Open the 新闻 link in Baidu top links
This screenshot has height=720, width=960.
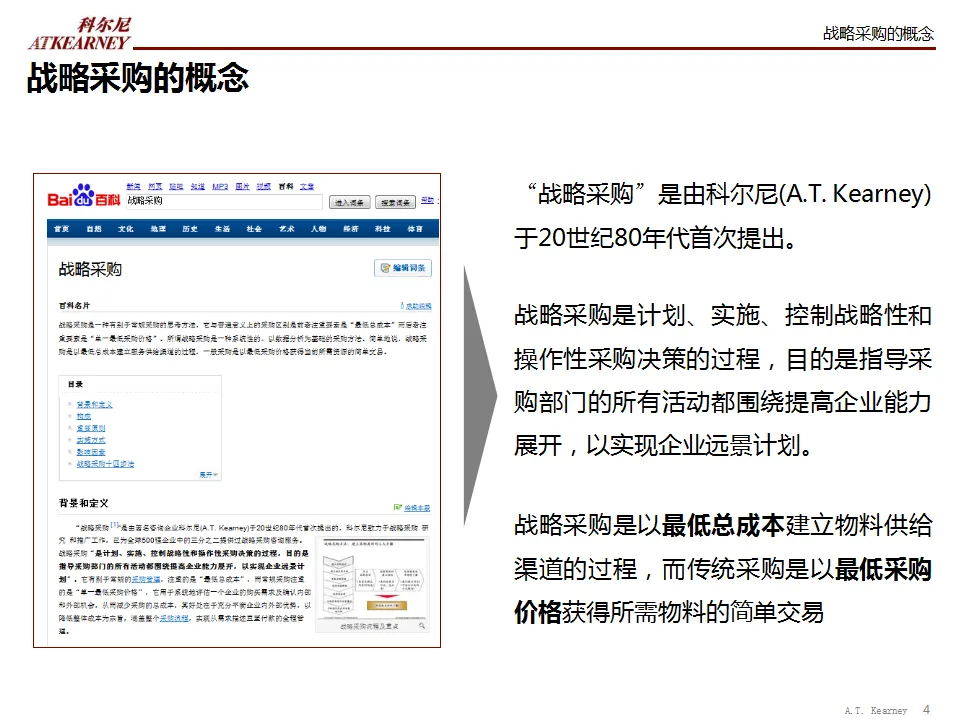click(133, 186)
